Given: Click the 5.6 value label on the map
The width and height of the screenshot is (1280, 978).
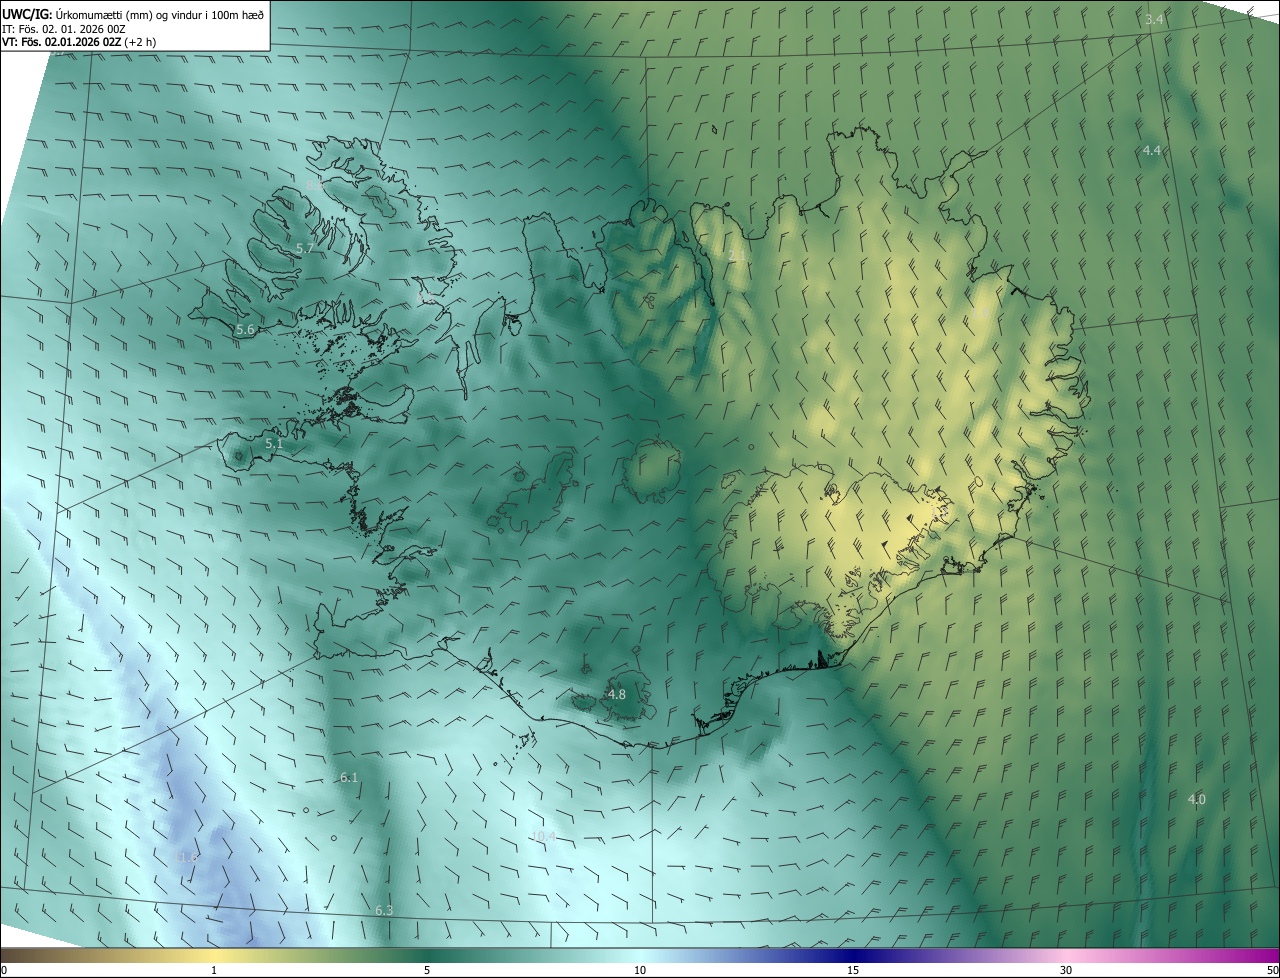Looking at the screenshot, I should 245,329.
